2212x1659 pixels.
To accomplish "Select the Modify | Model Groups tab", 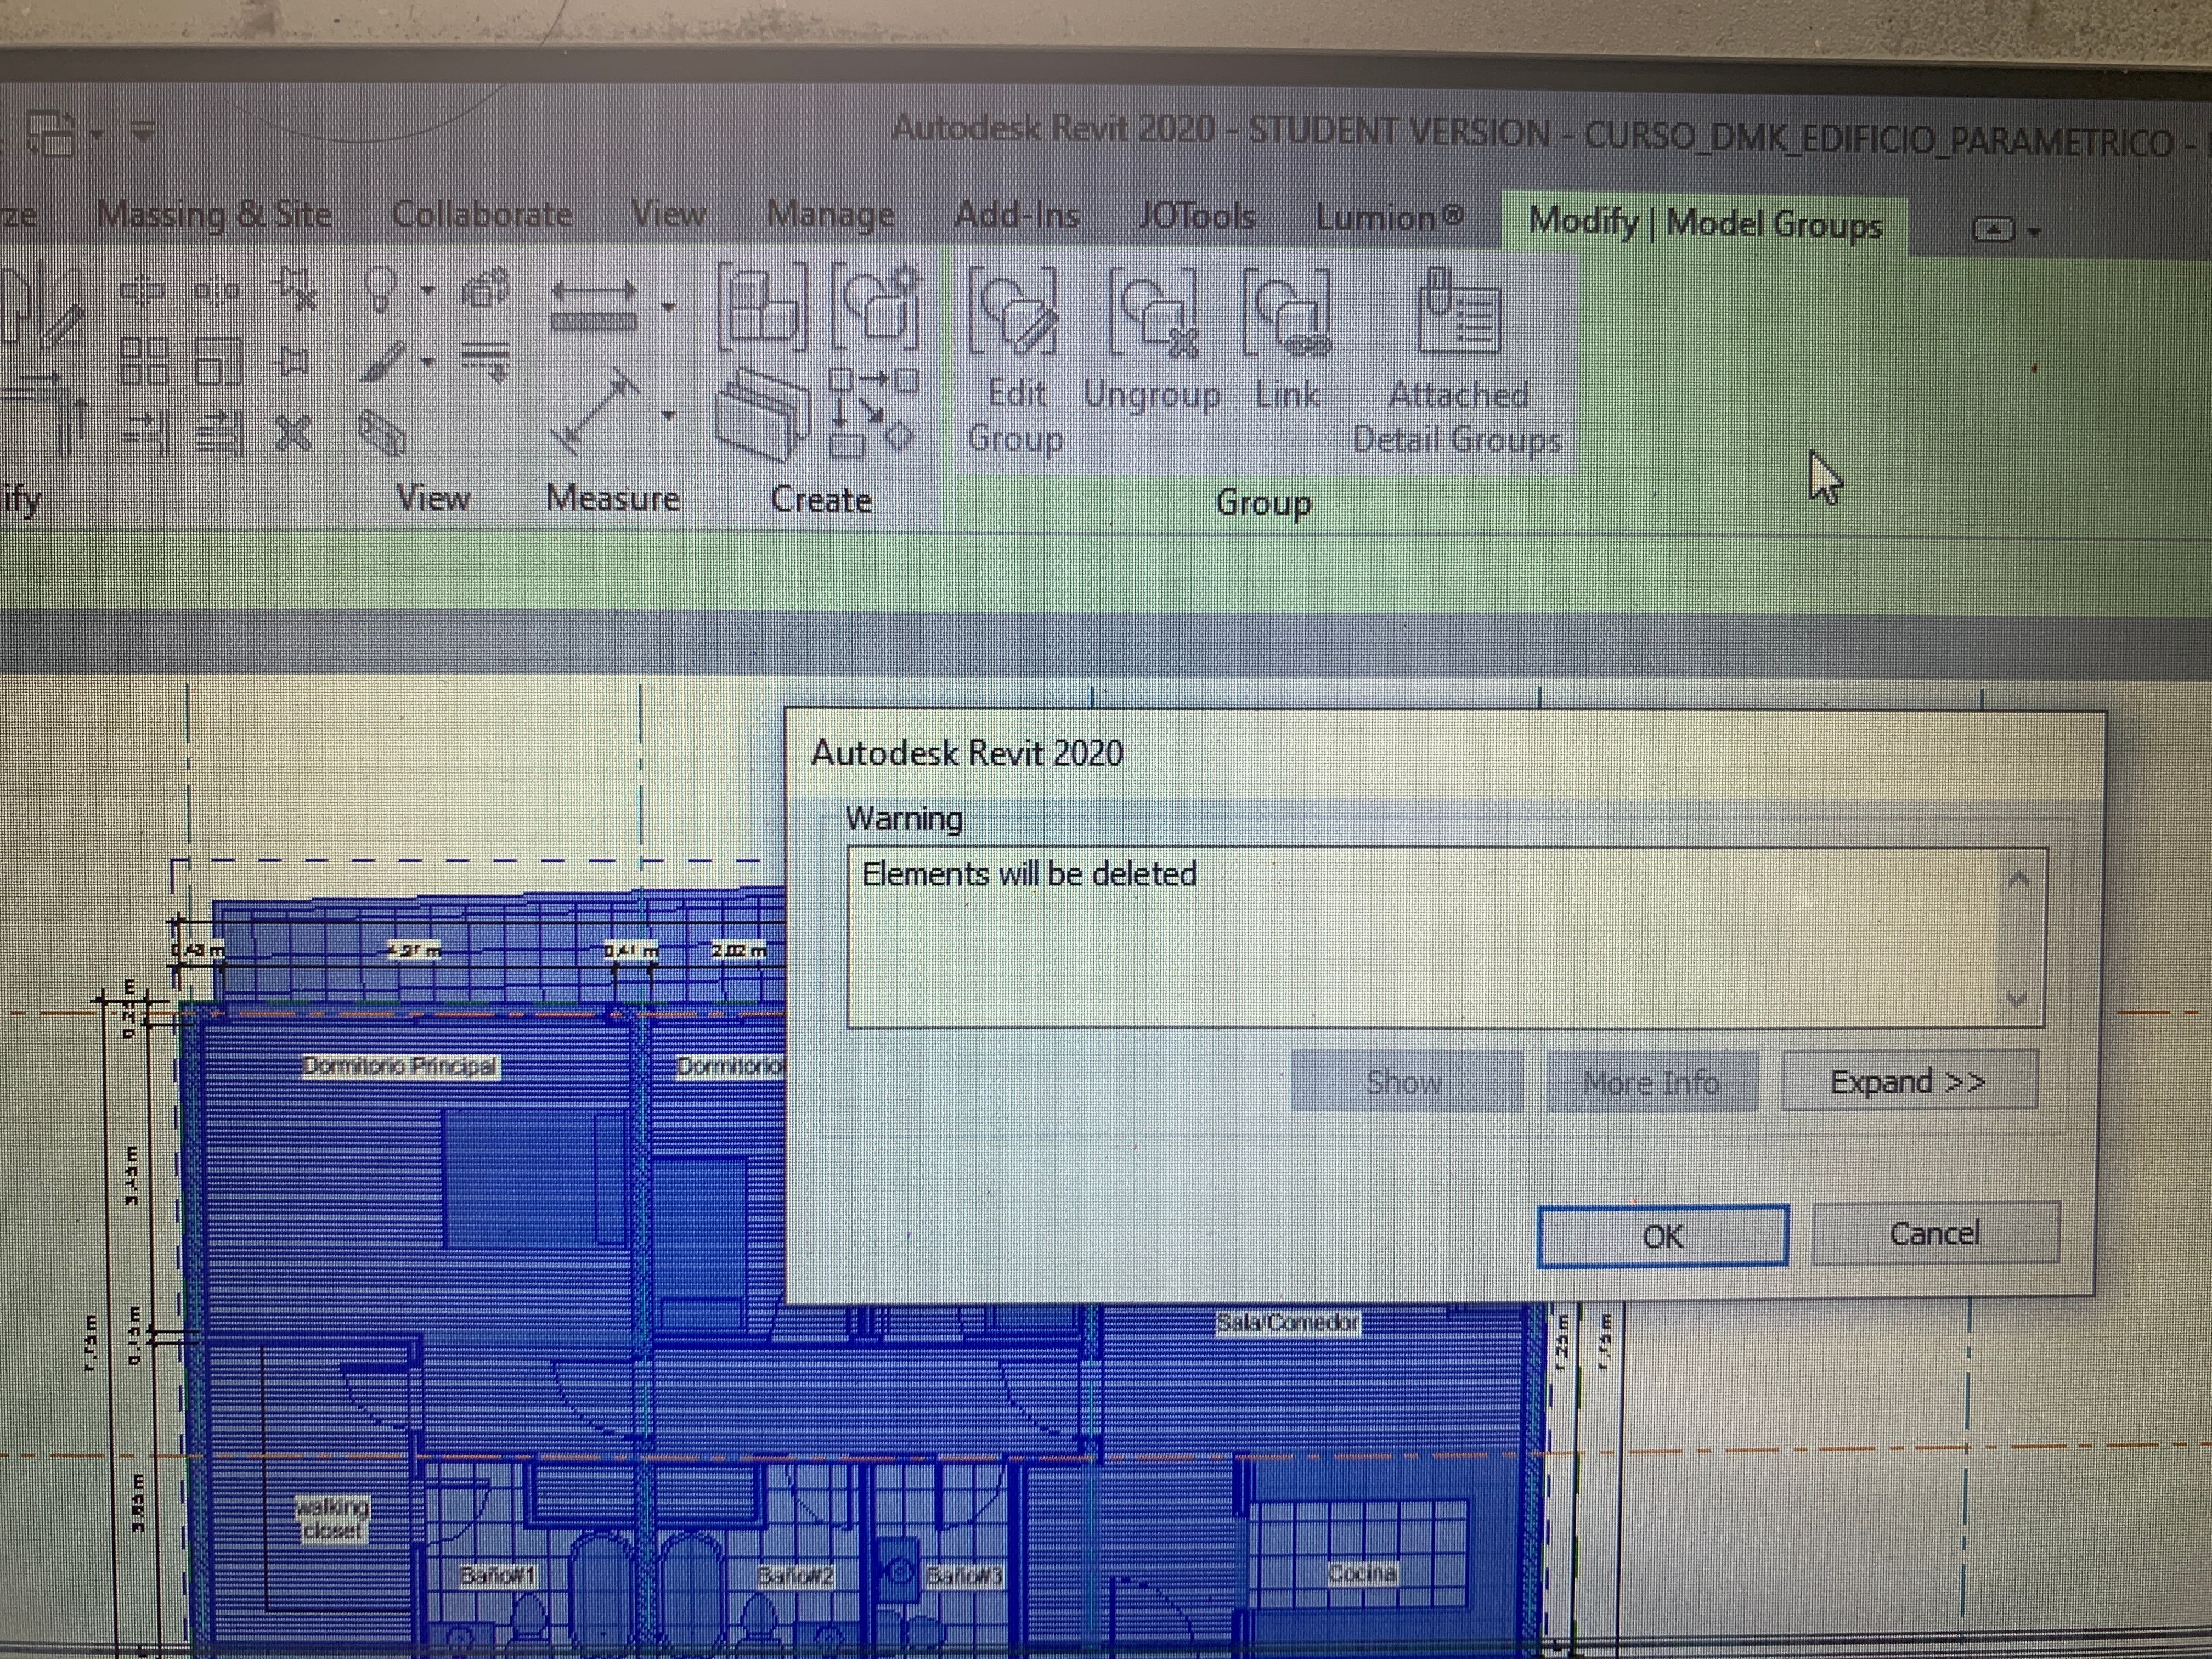I will point(1705,223).
